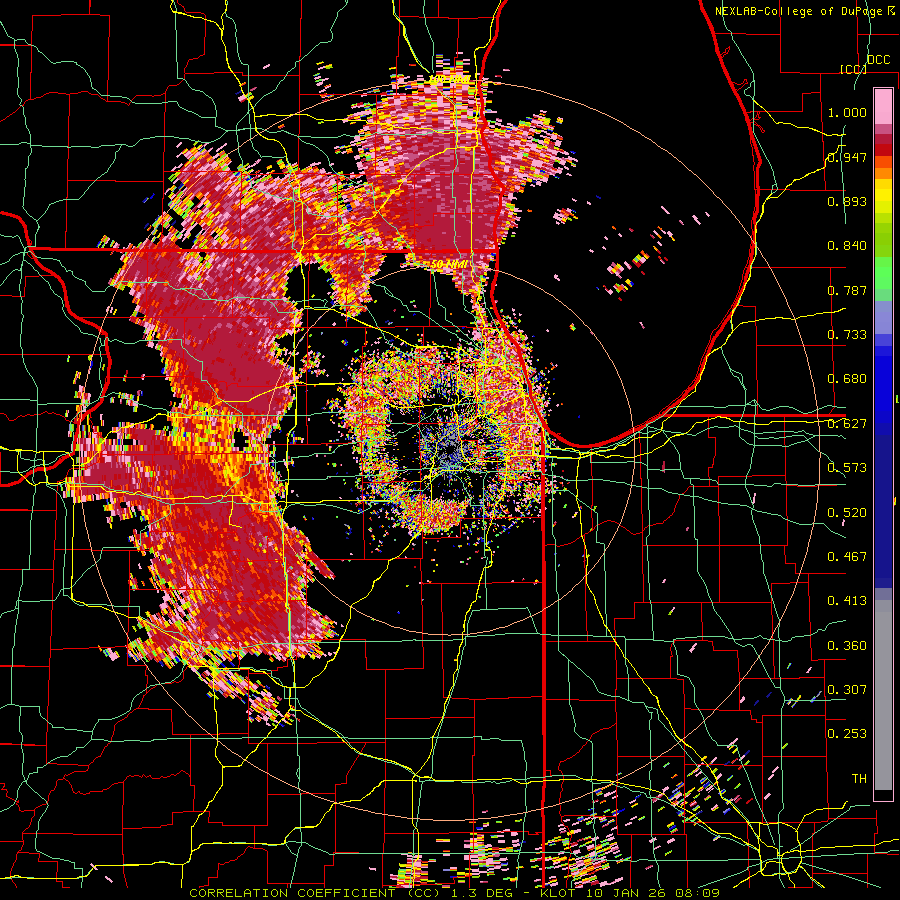Click the 0.947 scale value

(x=847, y=157)
